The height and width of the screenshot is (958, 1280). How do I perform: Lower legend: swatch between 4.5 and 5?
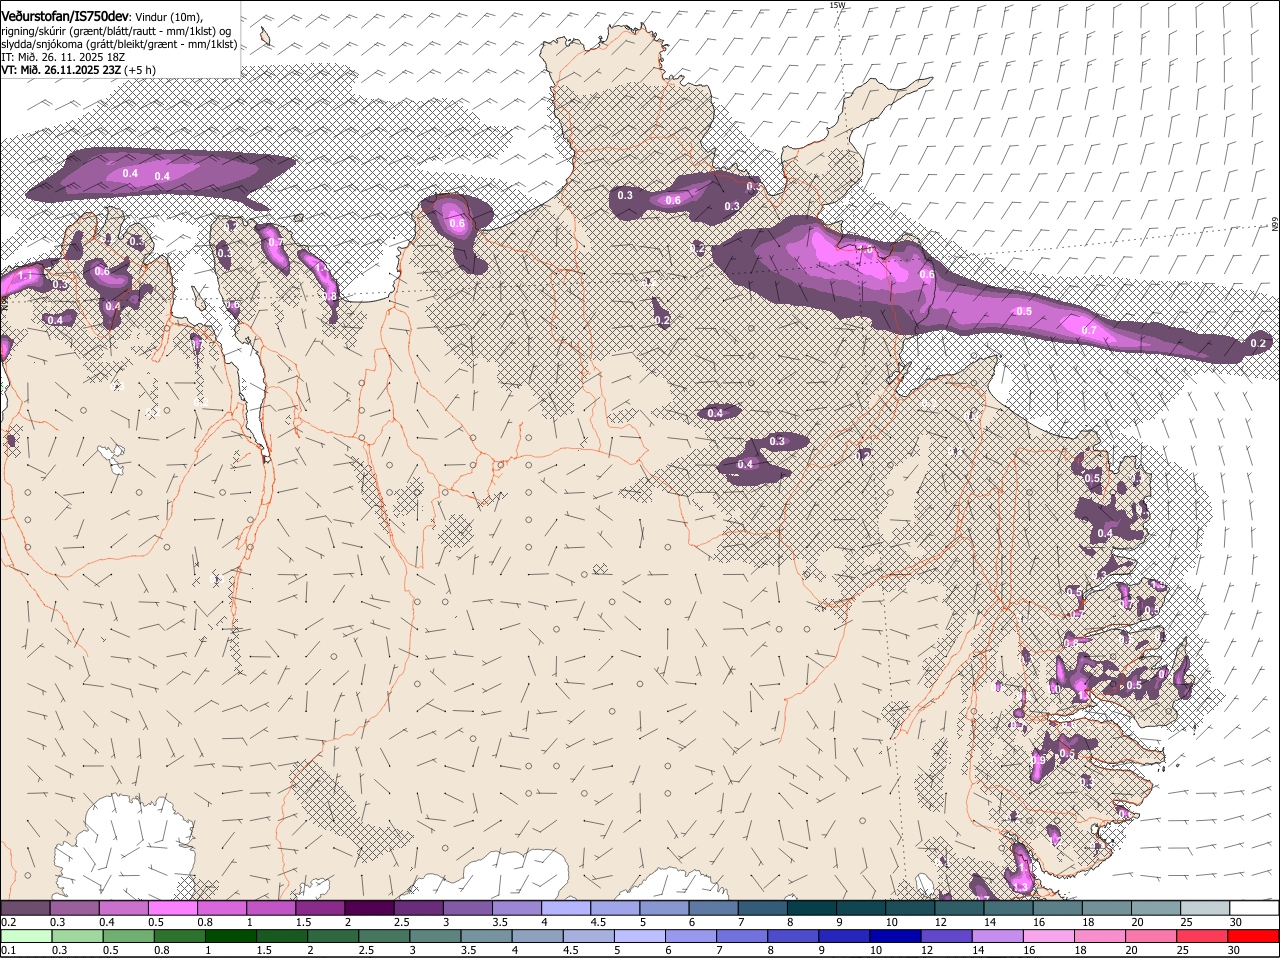coord(589,936)
